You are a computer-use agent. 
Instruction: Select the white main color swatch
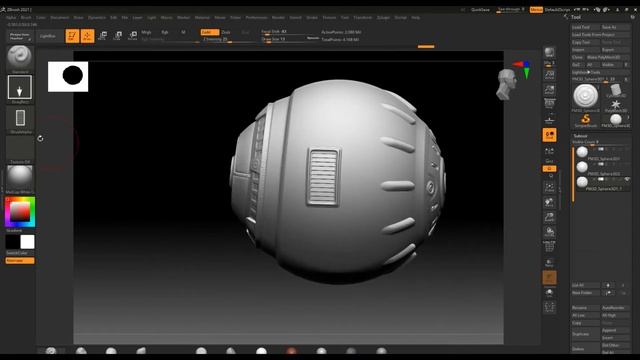coord(27,242)
